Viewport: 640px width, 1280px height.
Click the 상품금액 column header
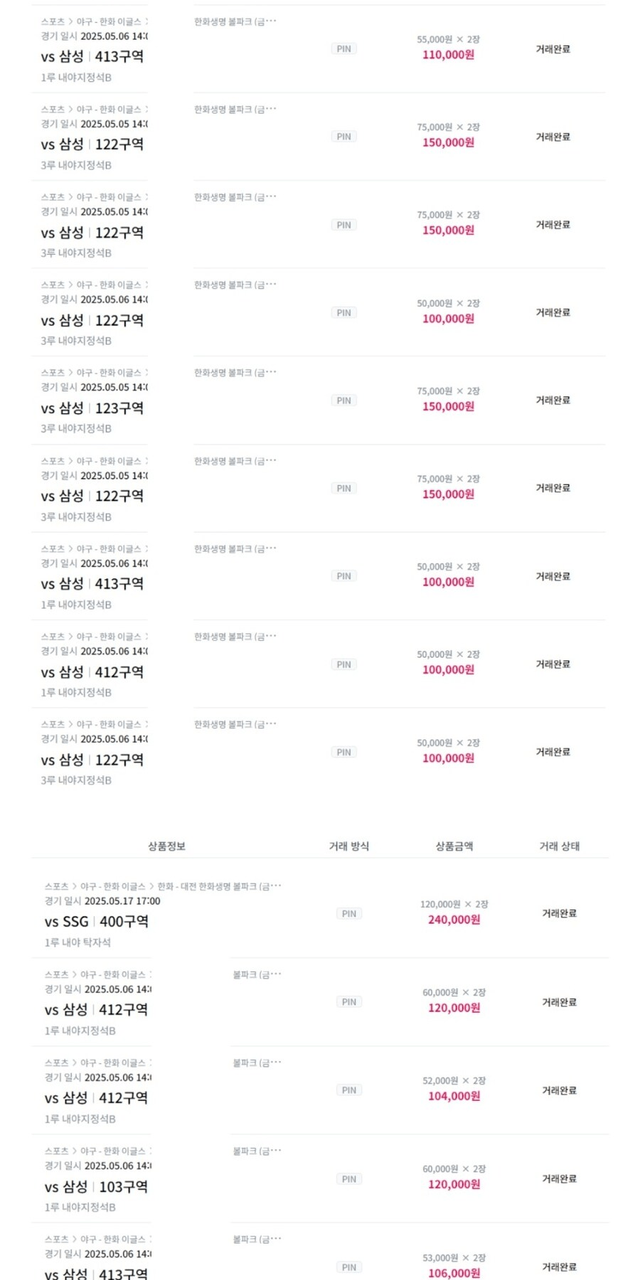[454, 846]
